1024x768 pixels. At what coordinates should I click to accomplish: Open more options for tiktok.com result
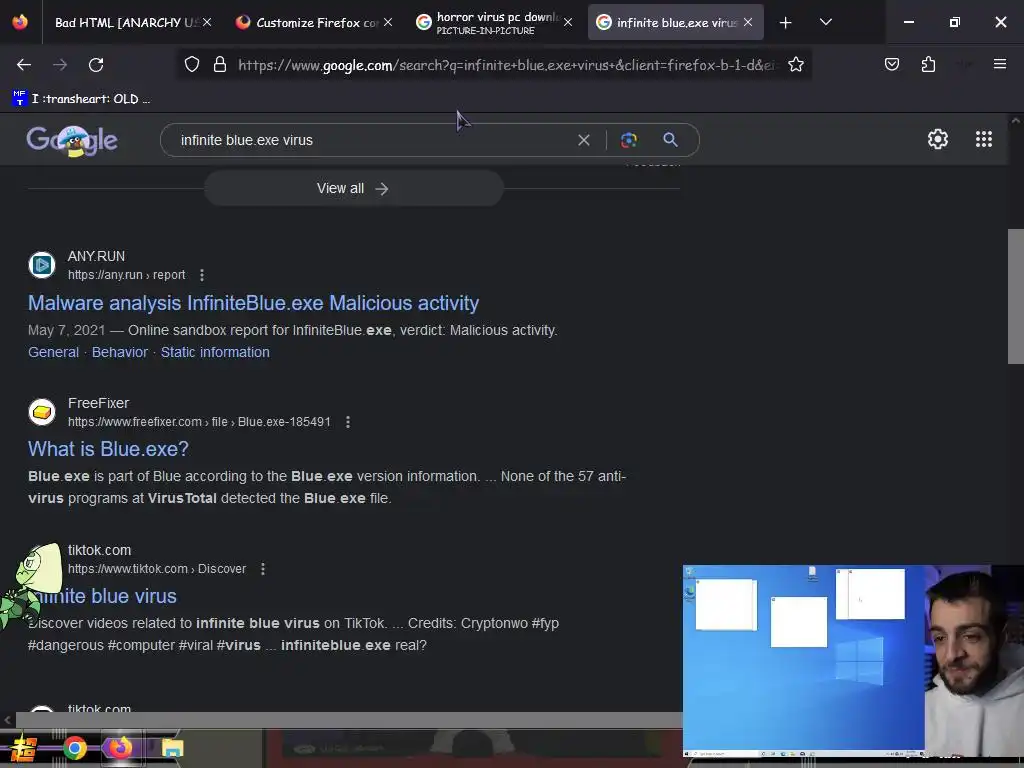pyautogui.click(x=263, y=569)
